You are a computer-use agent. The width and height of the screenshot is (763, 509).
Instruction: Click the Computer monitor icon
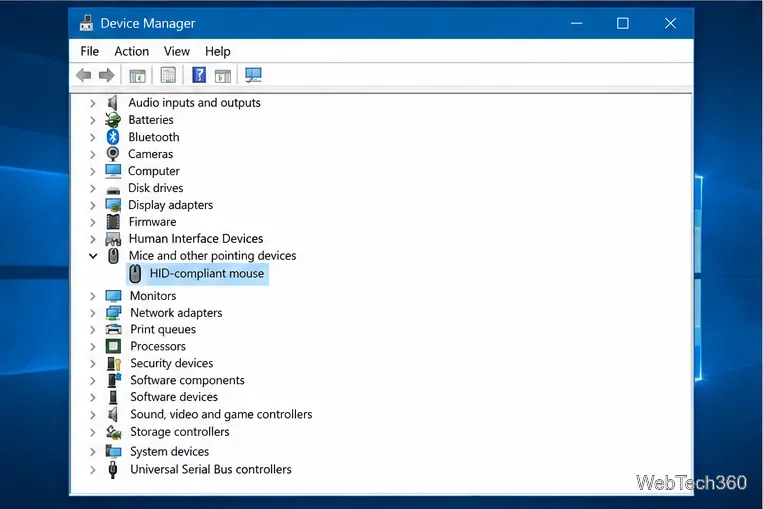coord(113,171)
